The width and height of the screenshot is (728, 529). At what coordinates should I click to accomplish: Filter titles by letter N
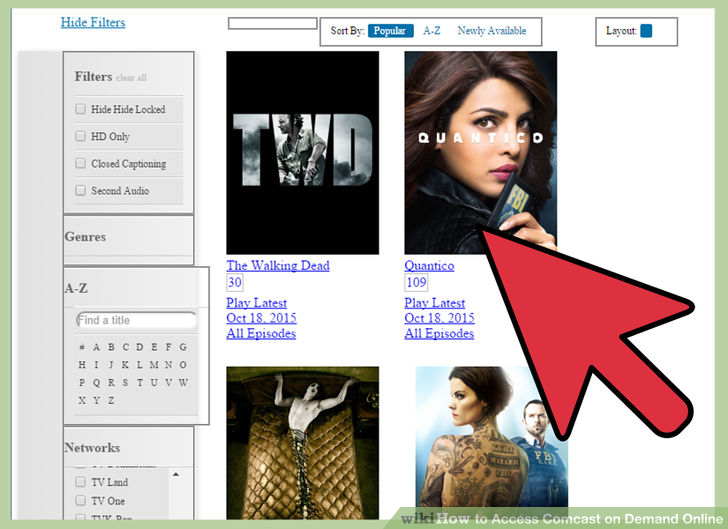169,365
